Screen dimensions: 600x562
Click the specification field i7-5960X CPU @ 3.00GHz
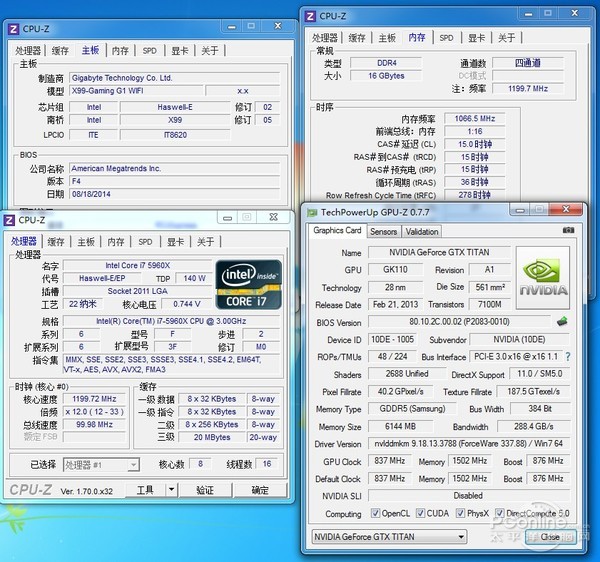pos(171,321)
